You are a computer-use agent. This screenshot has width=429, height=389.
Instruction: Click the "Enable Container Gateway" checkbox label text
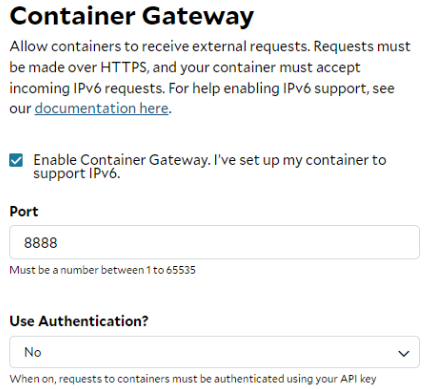click(x=122, y=160)
